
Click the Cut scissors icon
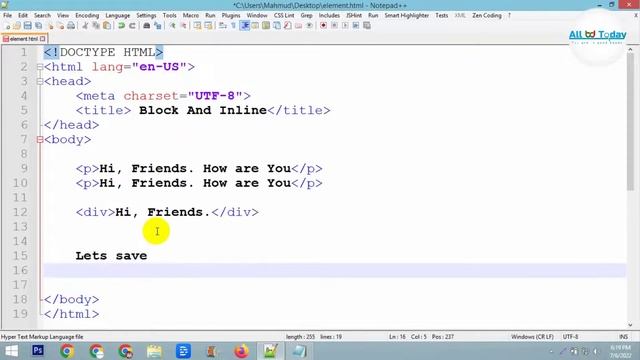[x=85, y=26]
